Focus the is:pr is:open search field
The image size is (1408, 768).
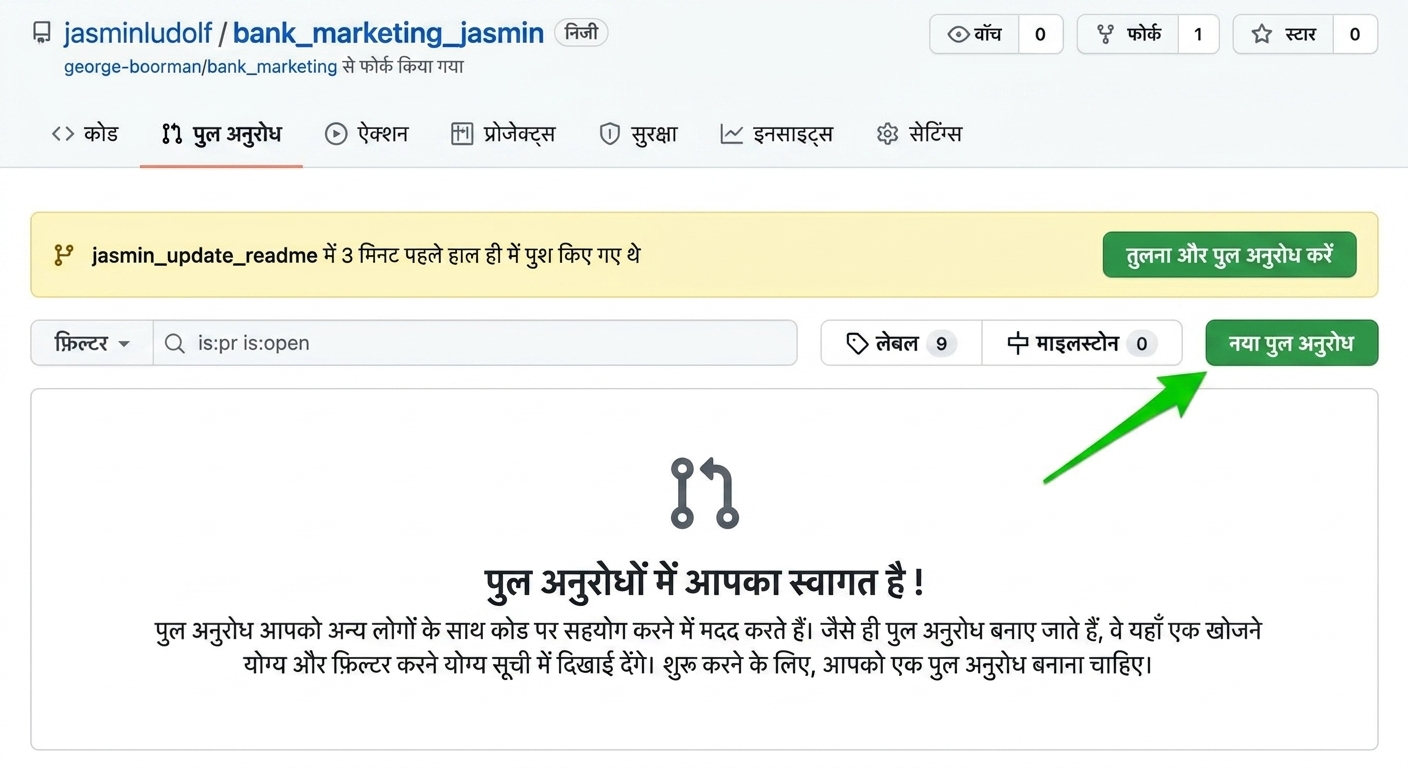click(475, 343)
